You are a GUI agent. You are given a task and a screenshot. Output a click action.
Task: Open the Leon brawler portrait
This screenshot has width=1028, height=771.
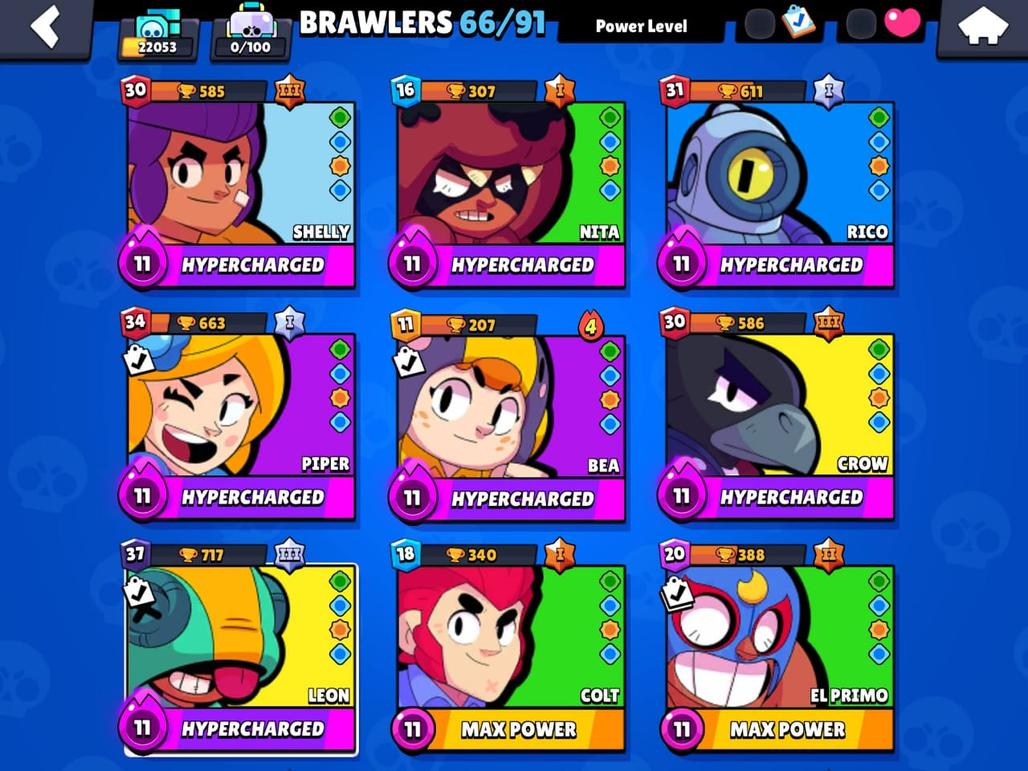tap(241, 636)
